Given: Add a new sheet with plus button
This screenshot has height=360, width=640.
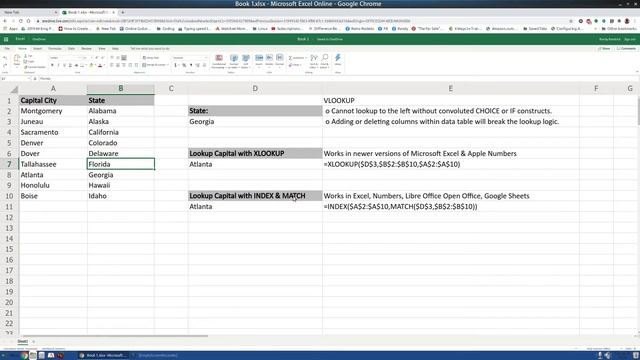Looking at the screenshot, I should (x=33, y=342).
